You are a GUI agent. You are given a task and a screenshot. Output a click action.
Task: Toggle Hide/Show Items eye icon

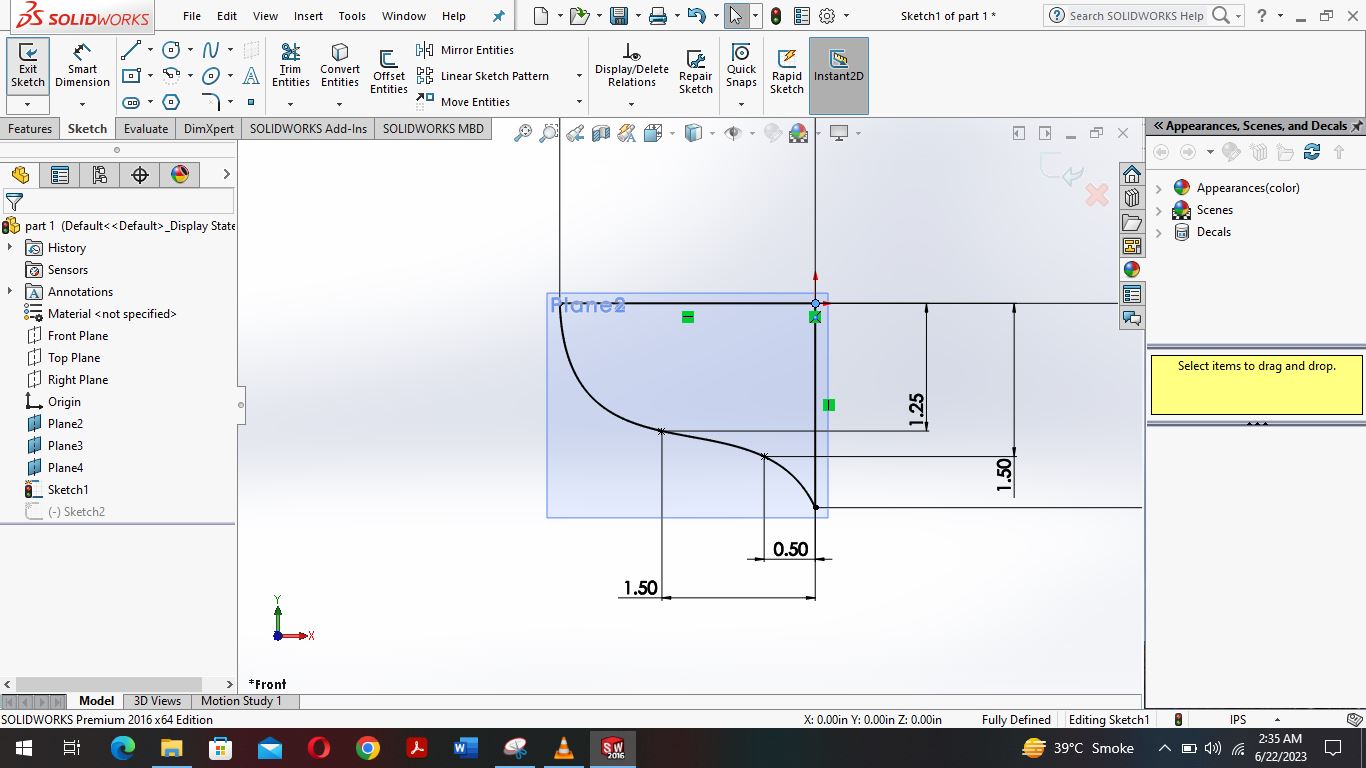tap(733, 133)
